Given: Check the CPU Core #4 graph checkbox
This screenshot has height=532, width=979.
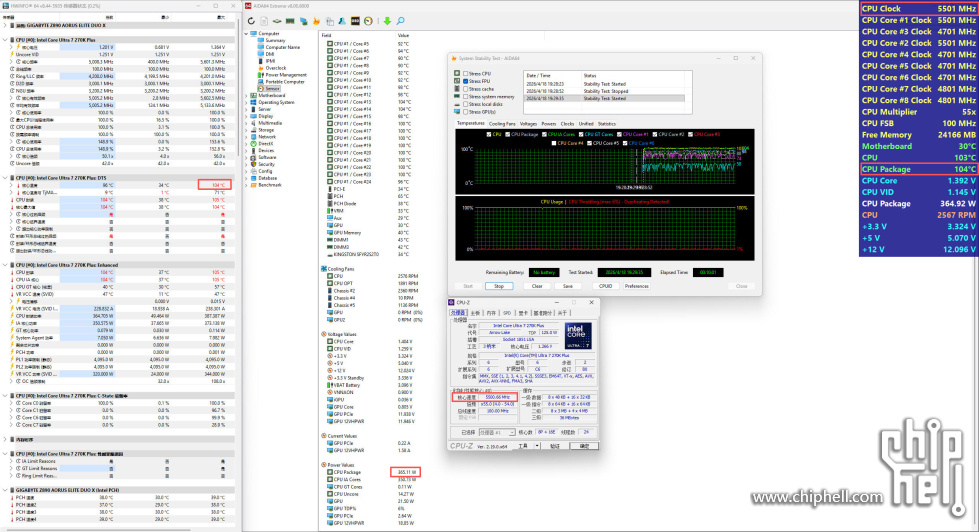Looking at the screenshot, I should point(554,143).
